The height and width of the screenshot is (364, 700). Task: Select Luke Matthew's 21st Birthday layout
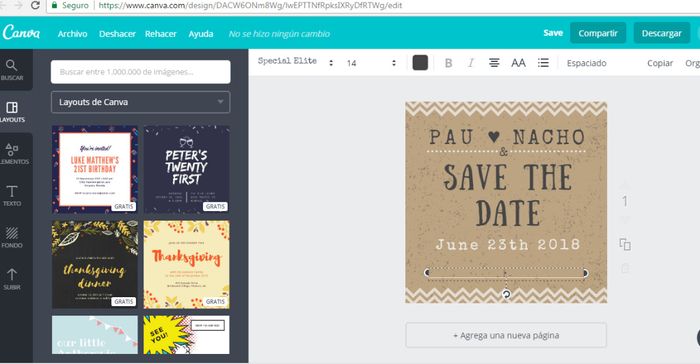coord(95,169)
